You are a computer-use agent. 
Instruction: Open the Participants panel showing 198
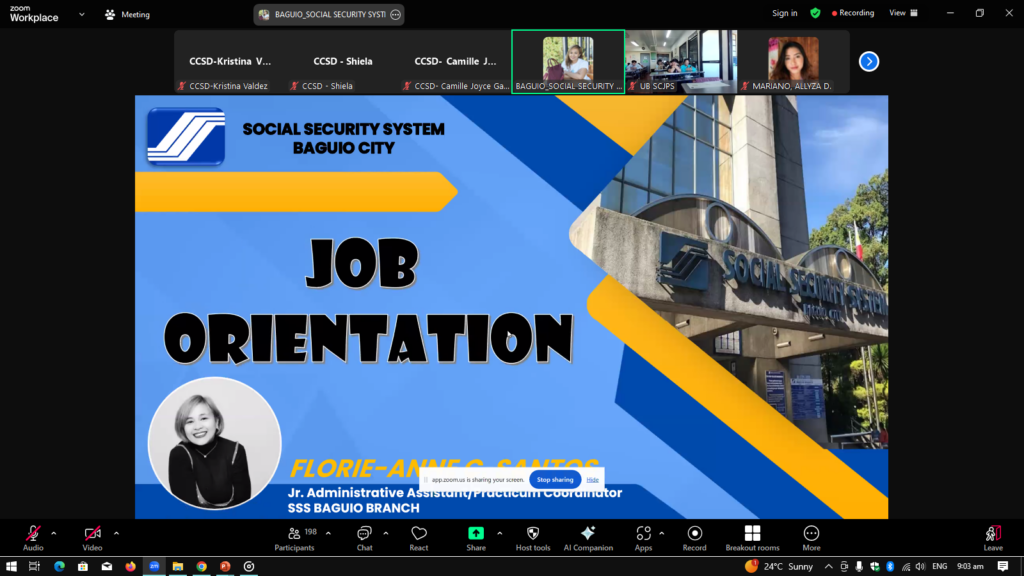coord(295,538)
